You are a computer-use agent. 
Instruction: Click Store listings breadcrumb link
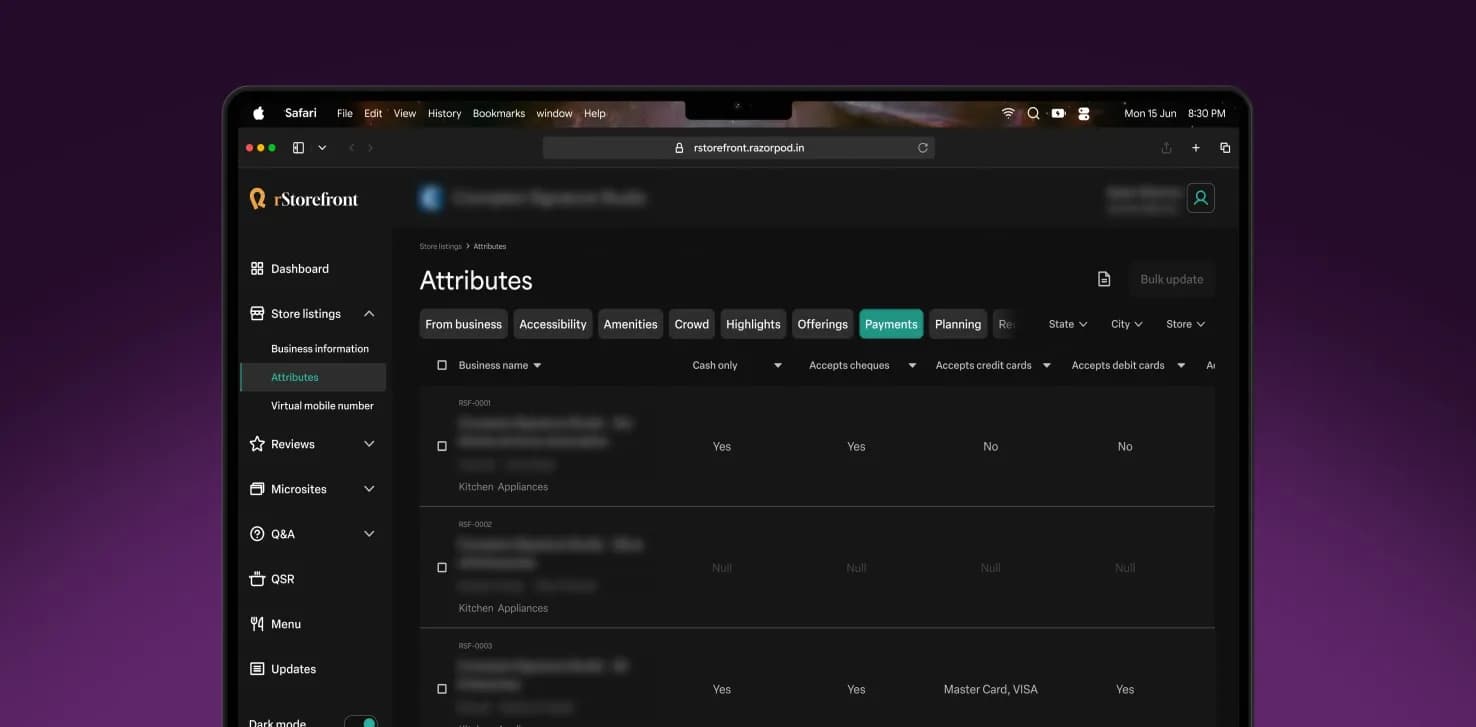pyautogui.click(x=440, y=246)
